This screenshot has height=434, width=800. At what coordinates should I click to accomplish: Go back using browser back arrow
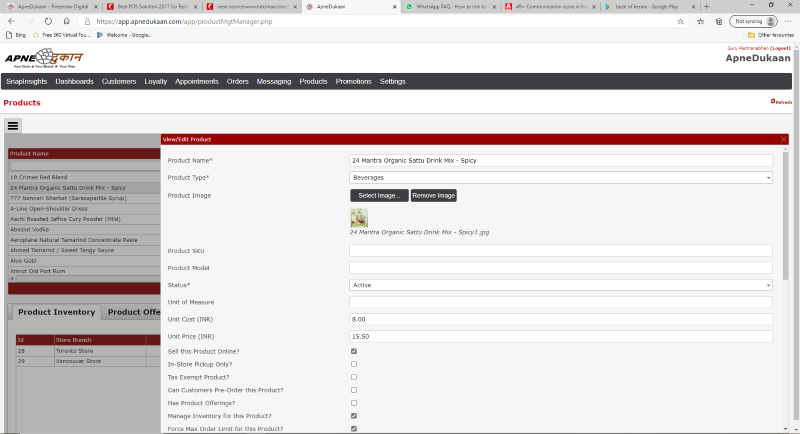(12, 20)
